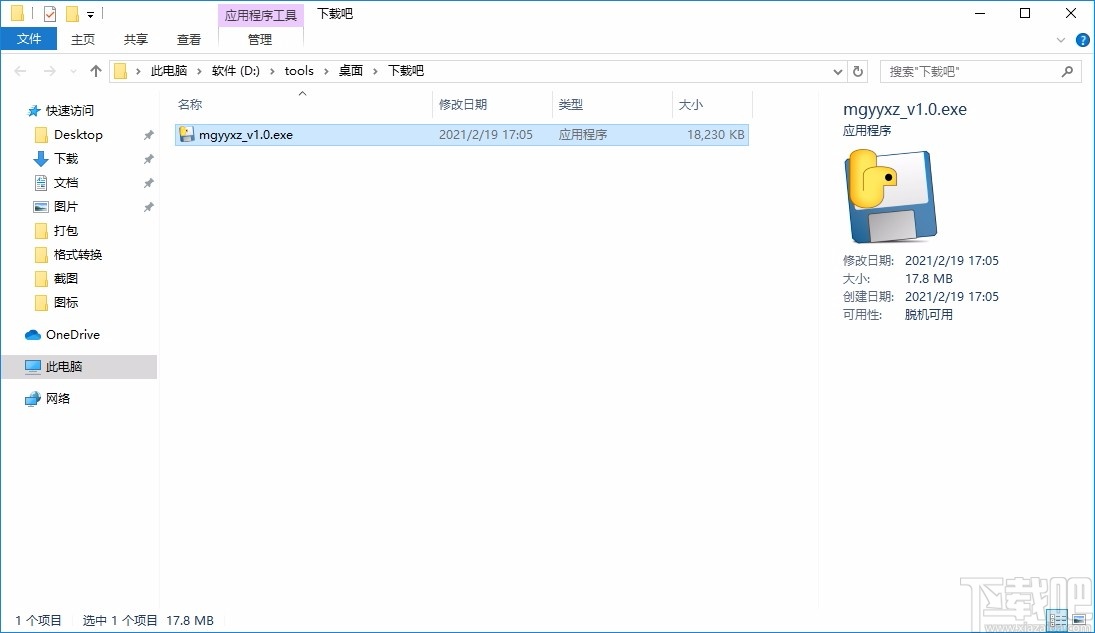Screen dimensions: 1095x633
Task: Open file properties from Quick Access Toolbar
Action: click(x=48, y=13)
